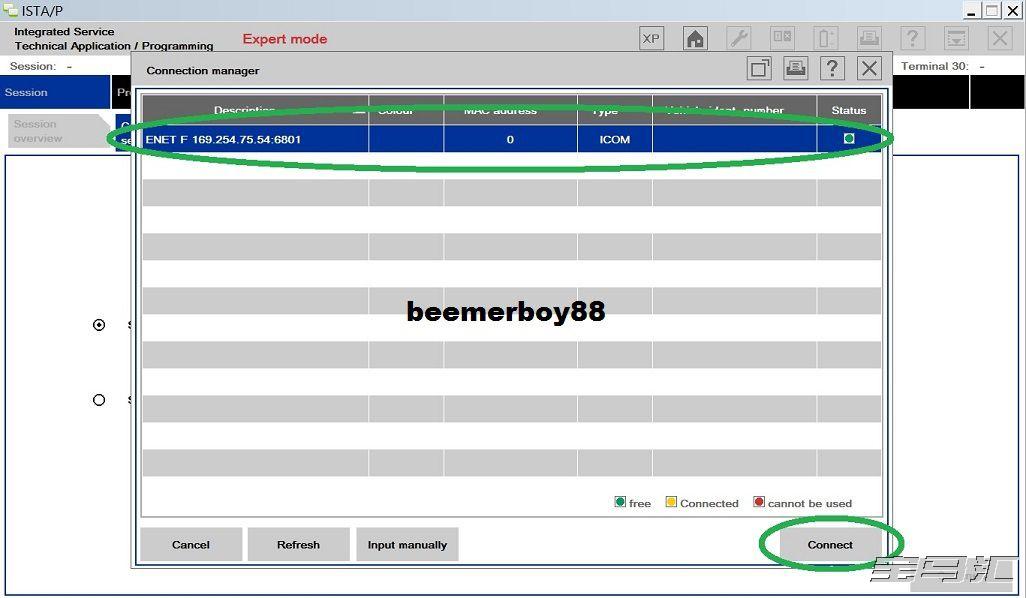The image size is (1026, 598).
Task: Click the 'Session:' status label
Action: [x=33, y=66]
